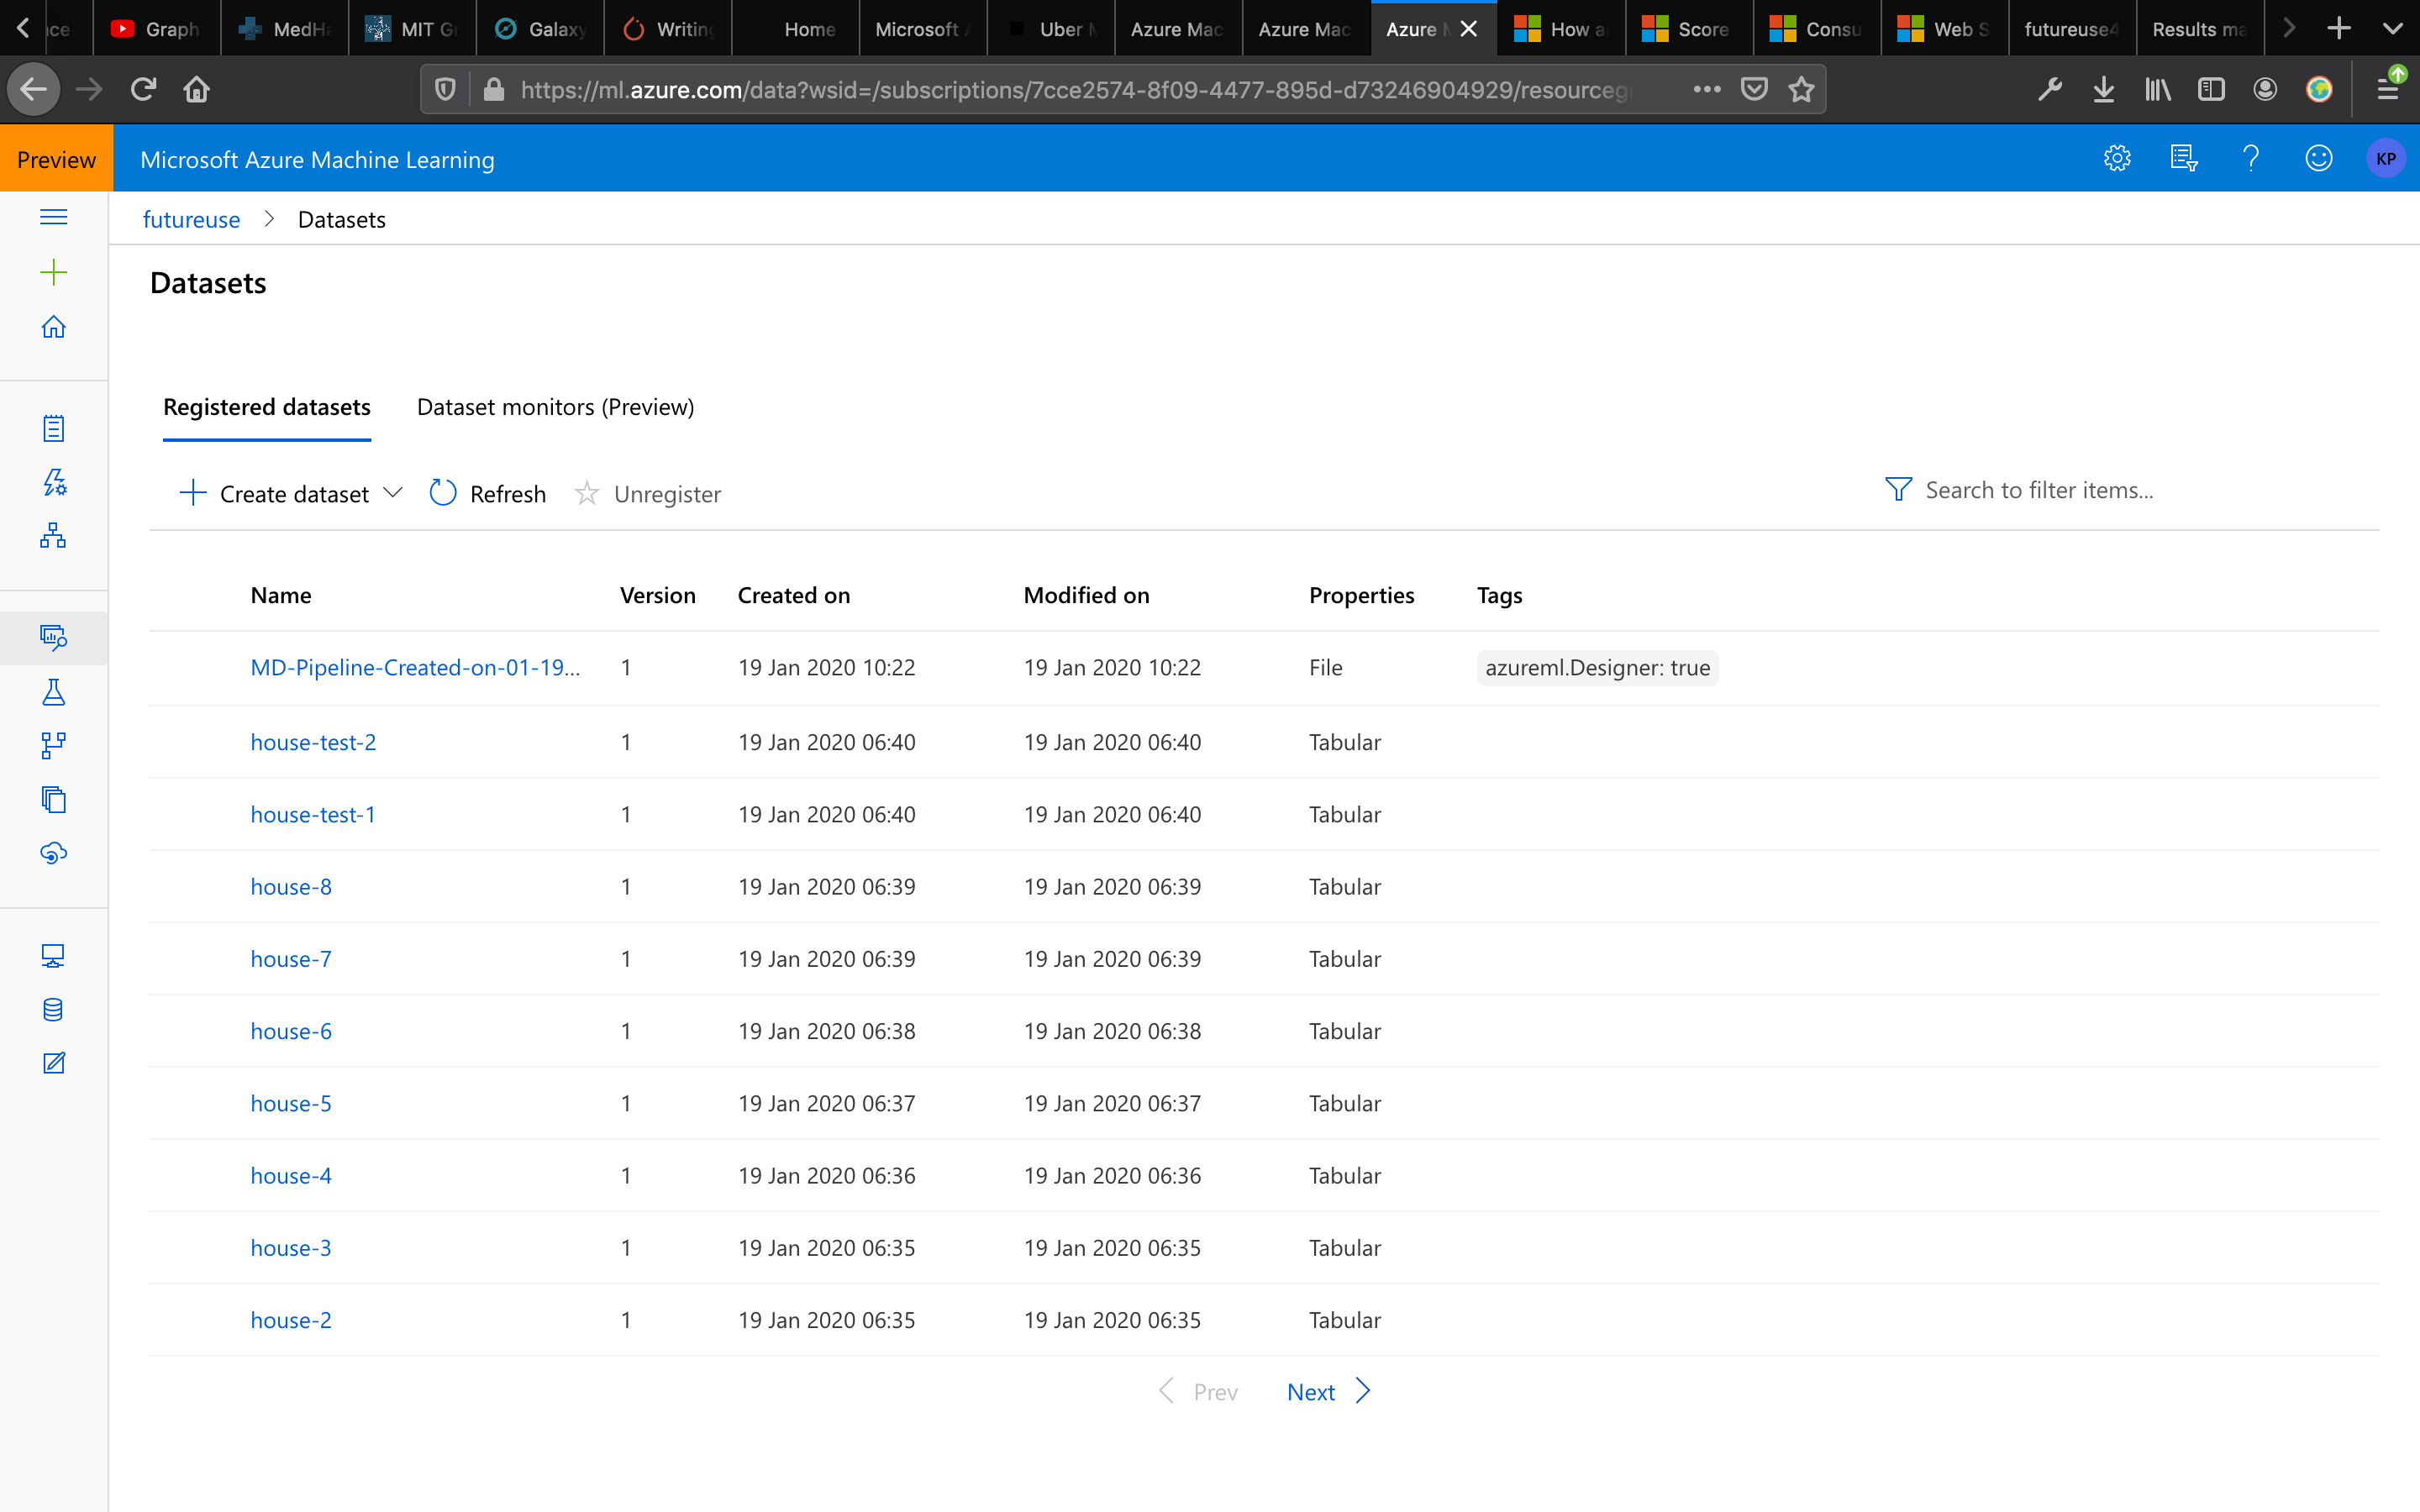Open Datastores cylinder icon in sidebar
2420x1512 pixels.
pos(53,1010)
